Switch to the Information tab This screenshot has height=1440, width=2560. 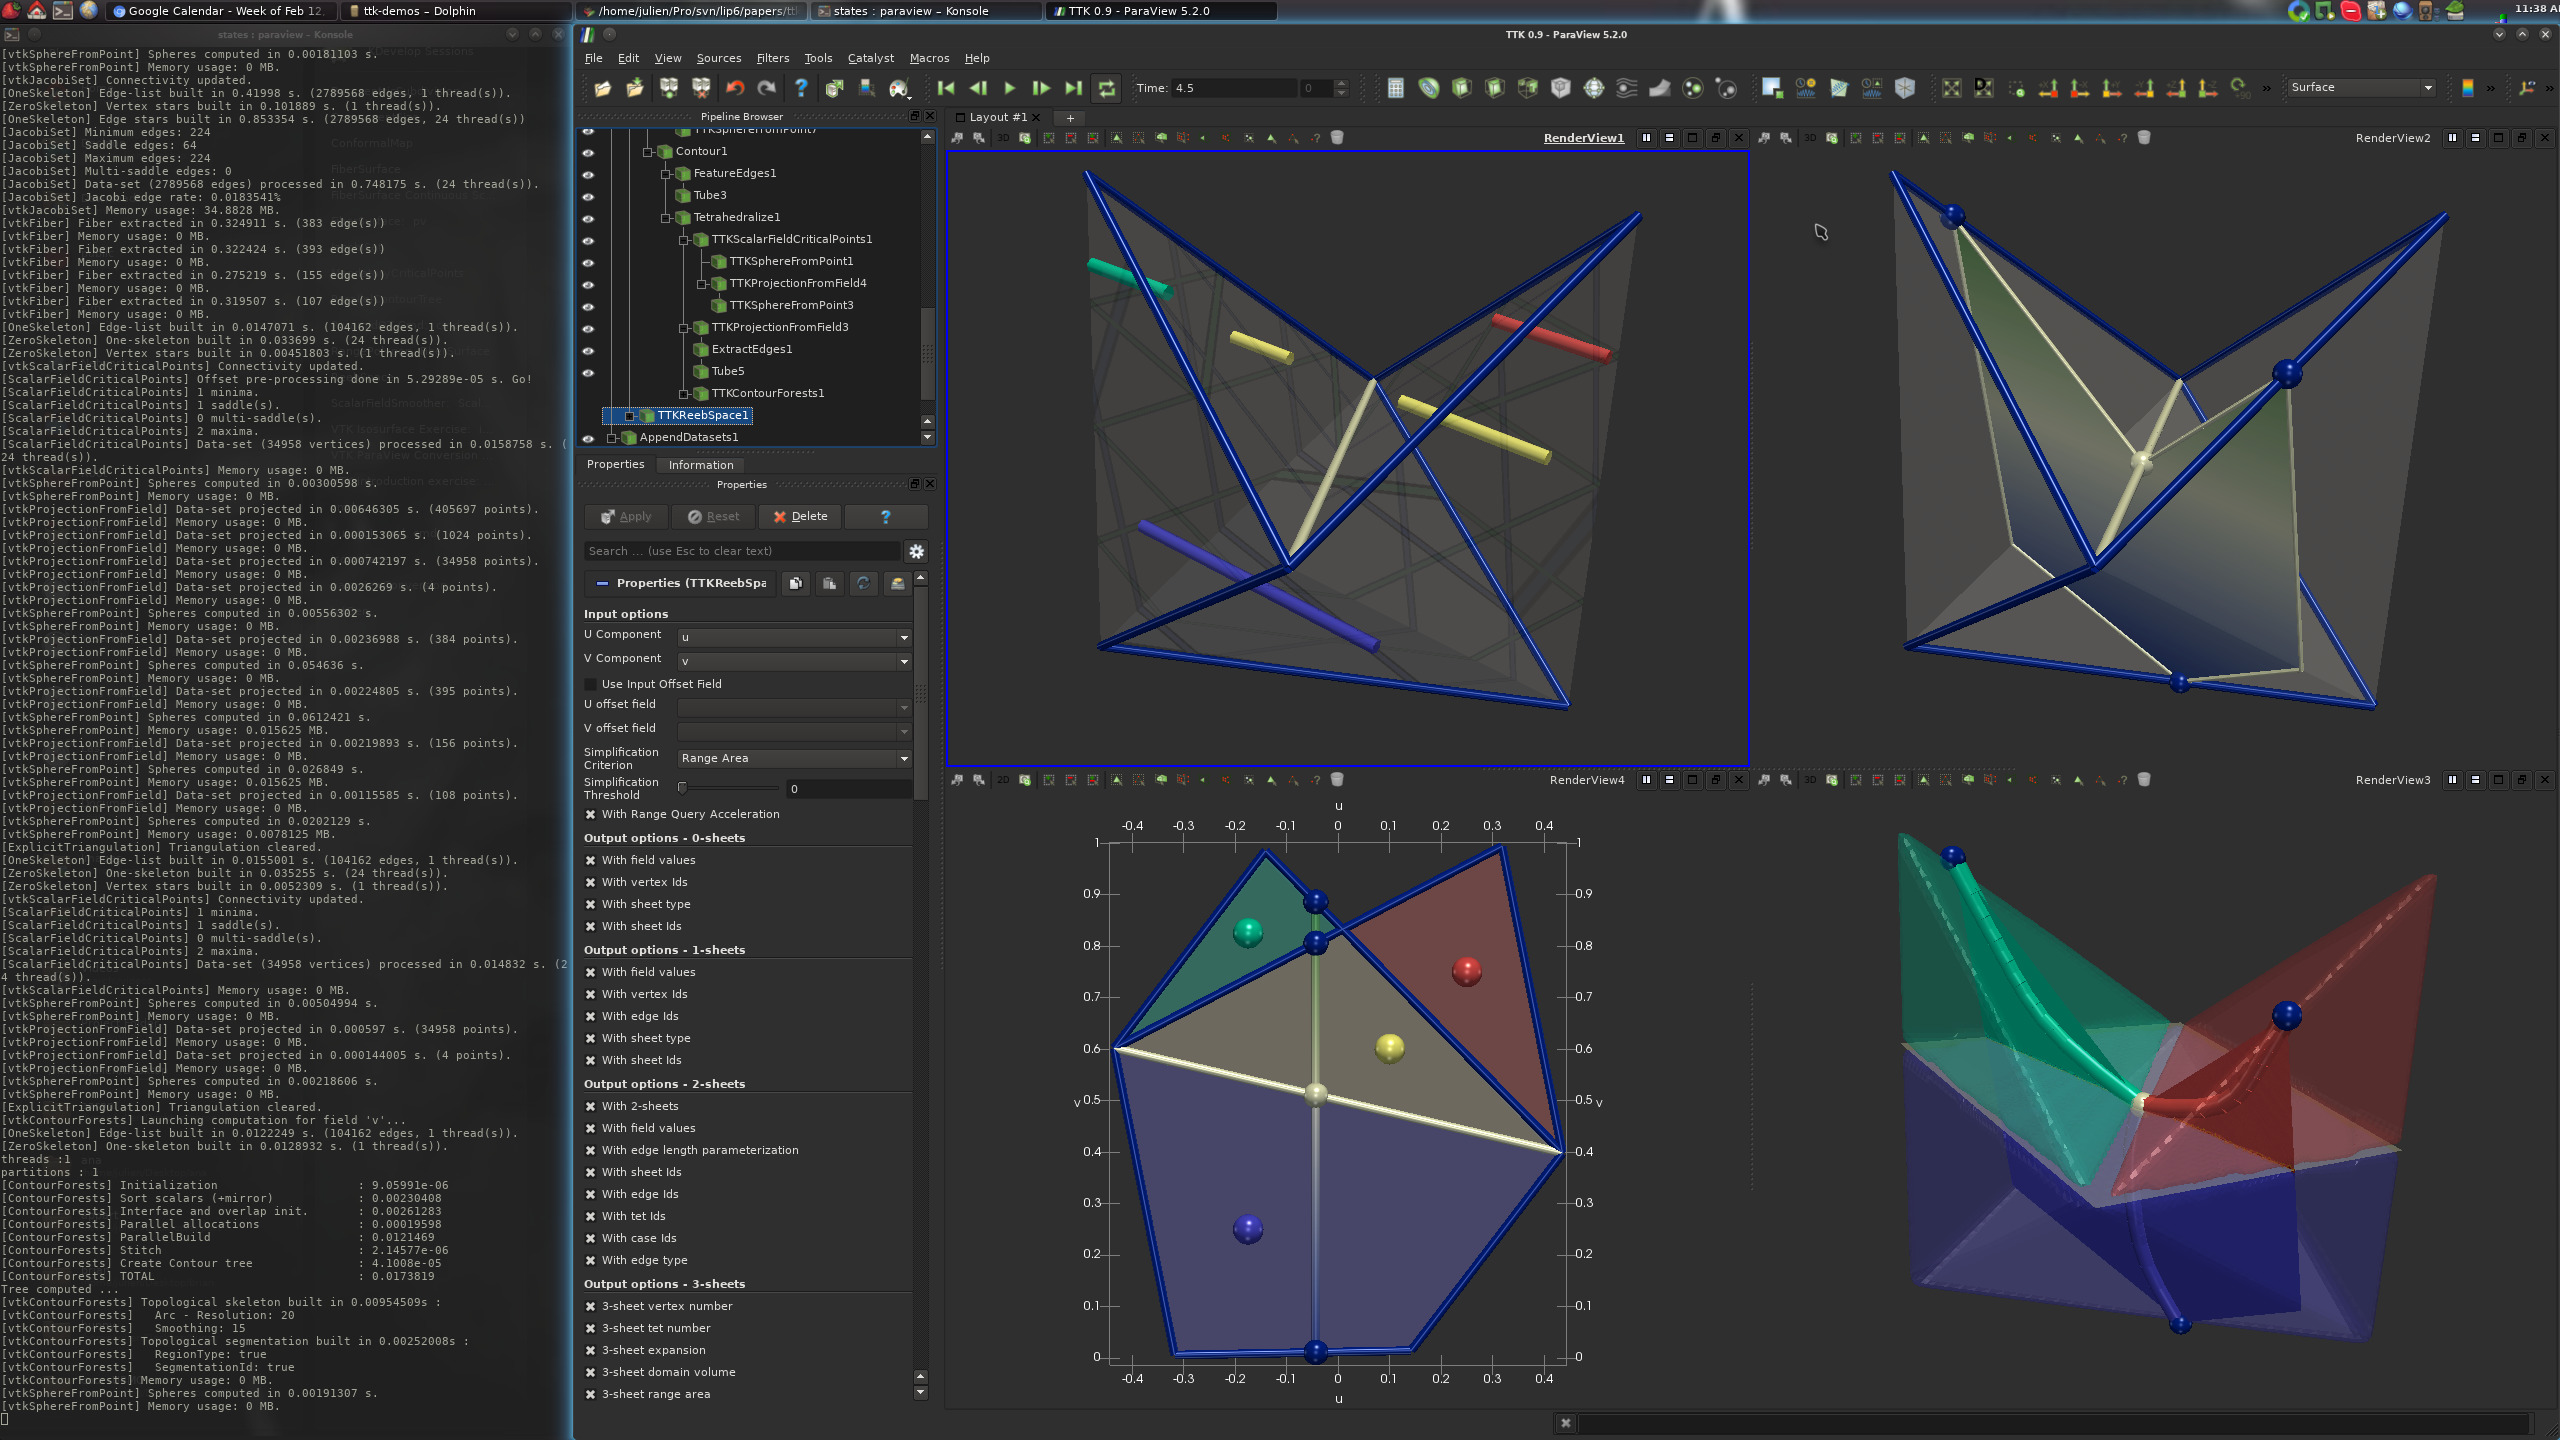click(700, 464)
